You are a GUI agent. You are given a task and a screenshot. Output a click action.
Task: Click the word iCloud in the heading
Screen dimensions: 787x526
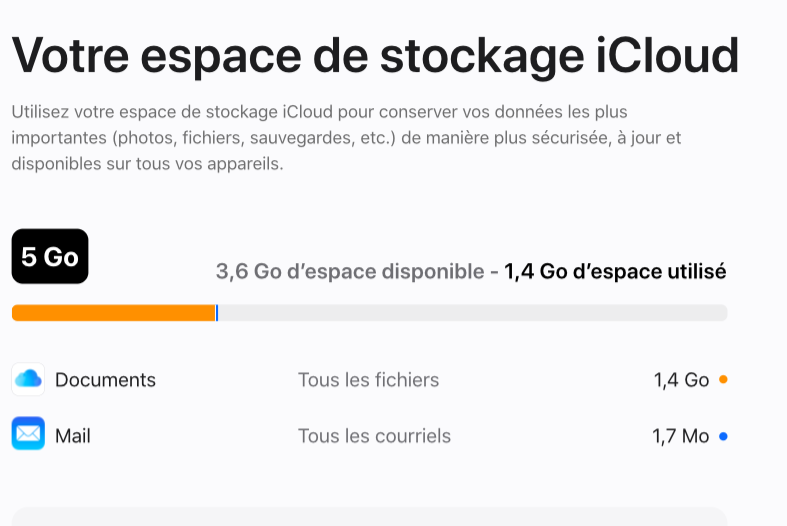pos(680,55)
